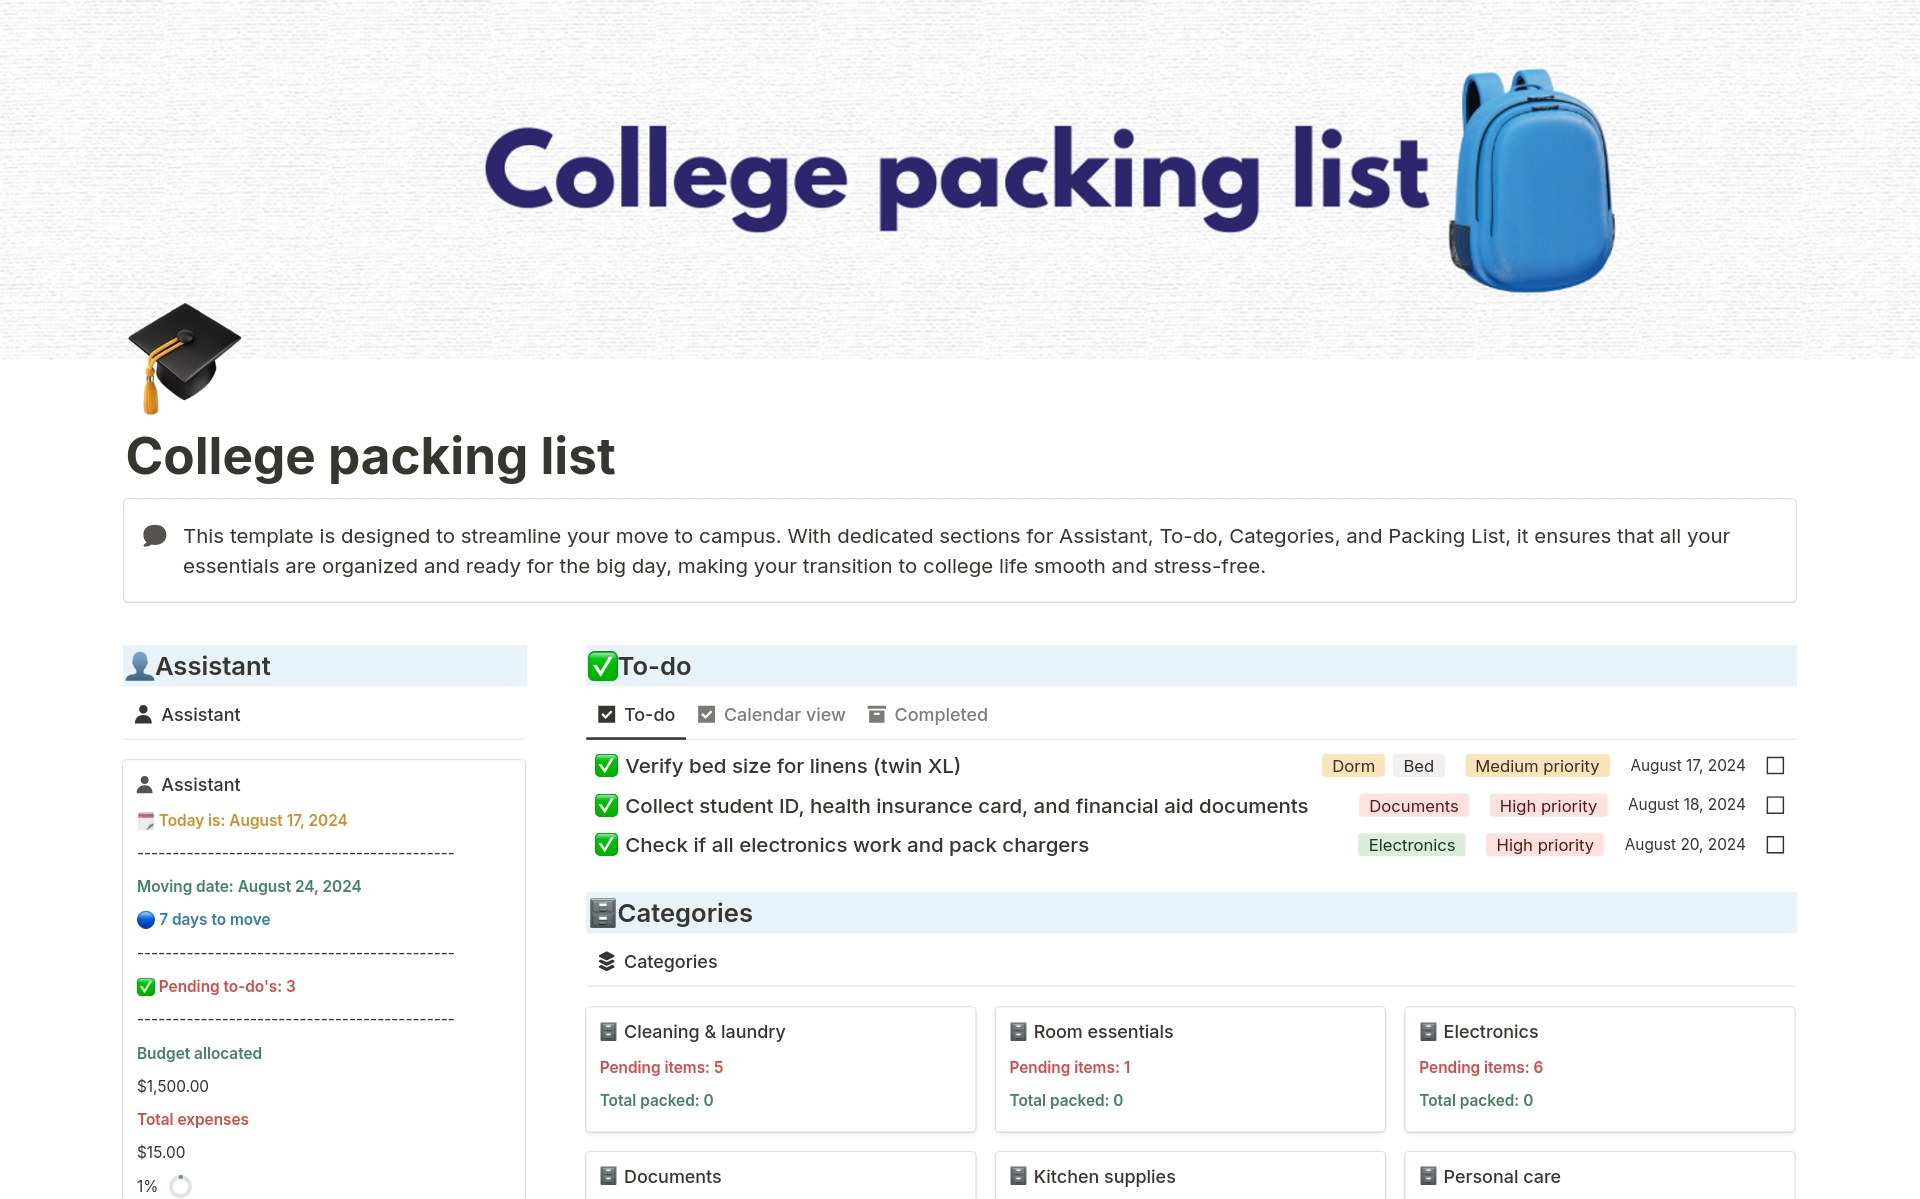Image resolution: width=1920 pixels, height=1199 pixels.
Task: Open the Electronics category card
Action: 1491,1031
